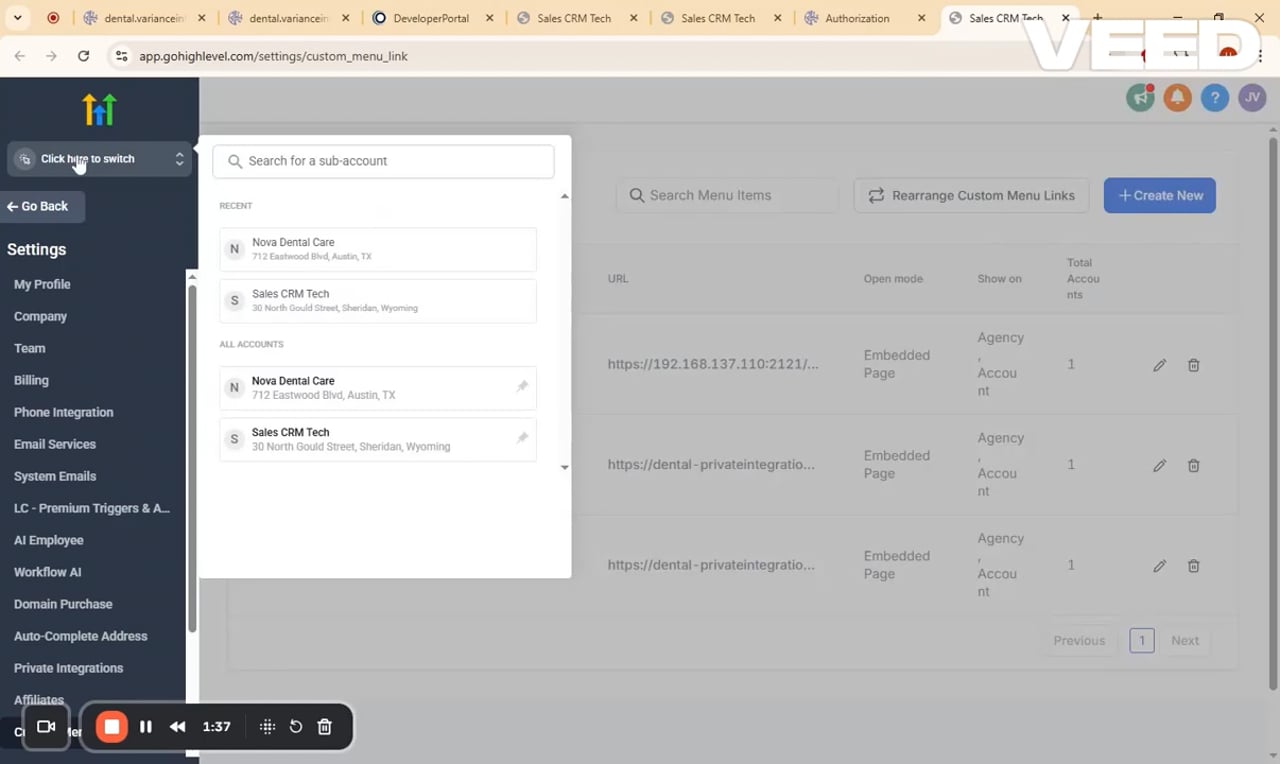Click the trash icon beside the last dental-privateintegratio URL
Image resolution: width=1280 pixels, height=764 pixels.
pyautogui.click(x=1193, y=566)
